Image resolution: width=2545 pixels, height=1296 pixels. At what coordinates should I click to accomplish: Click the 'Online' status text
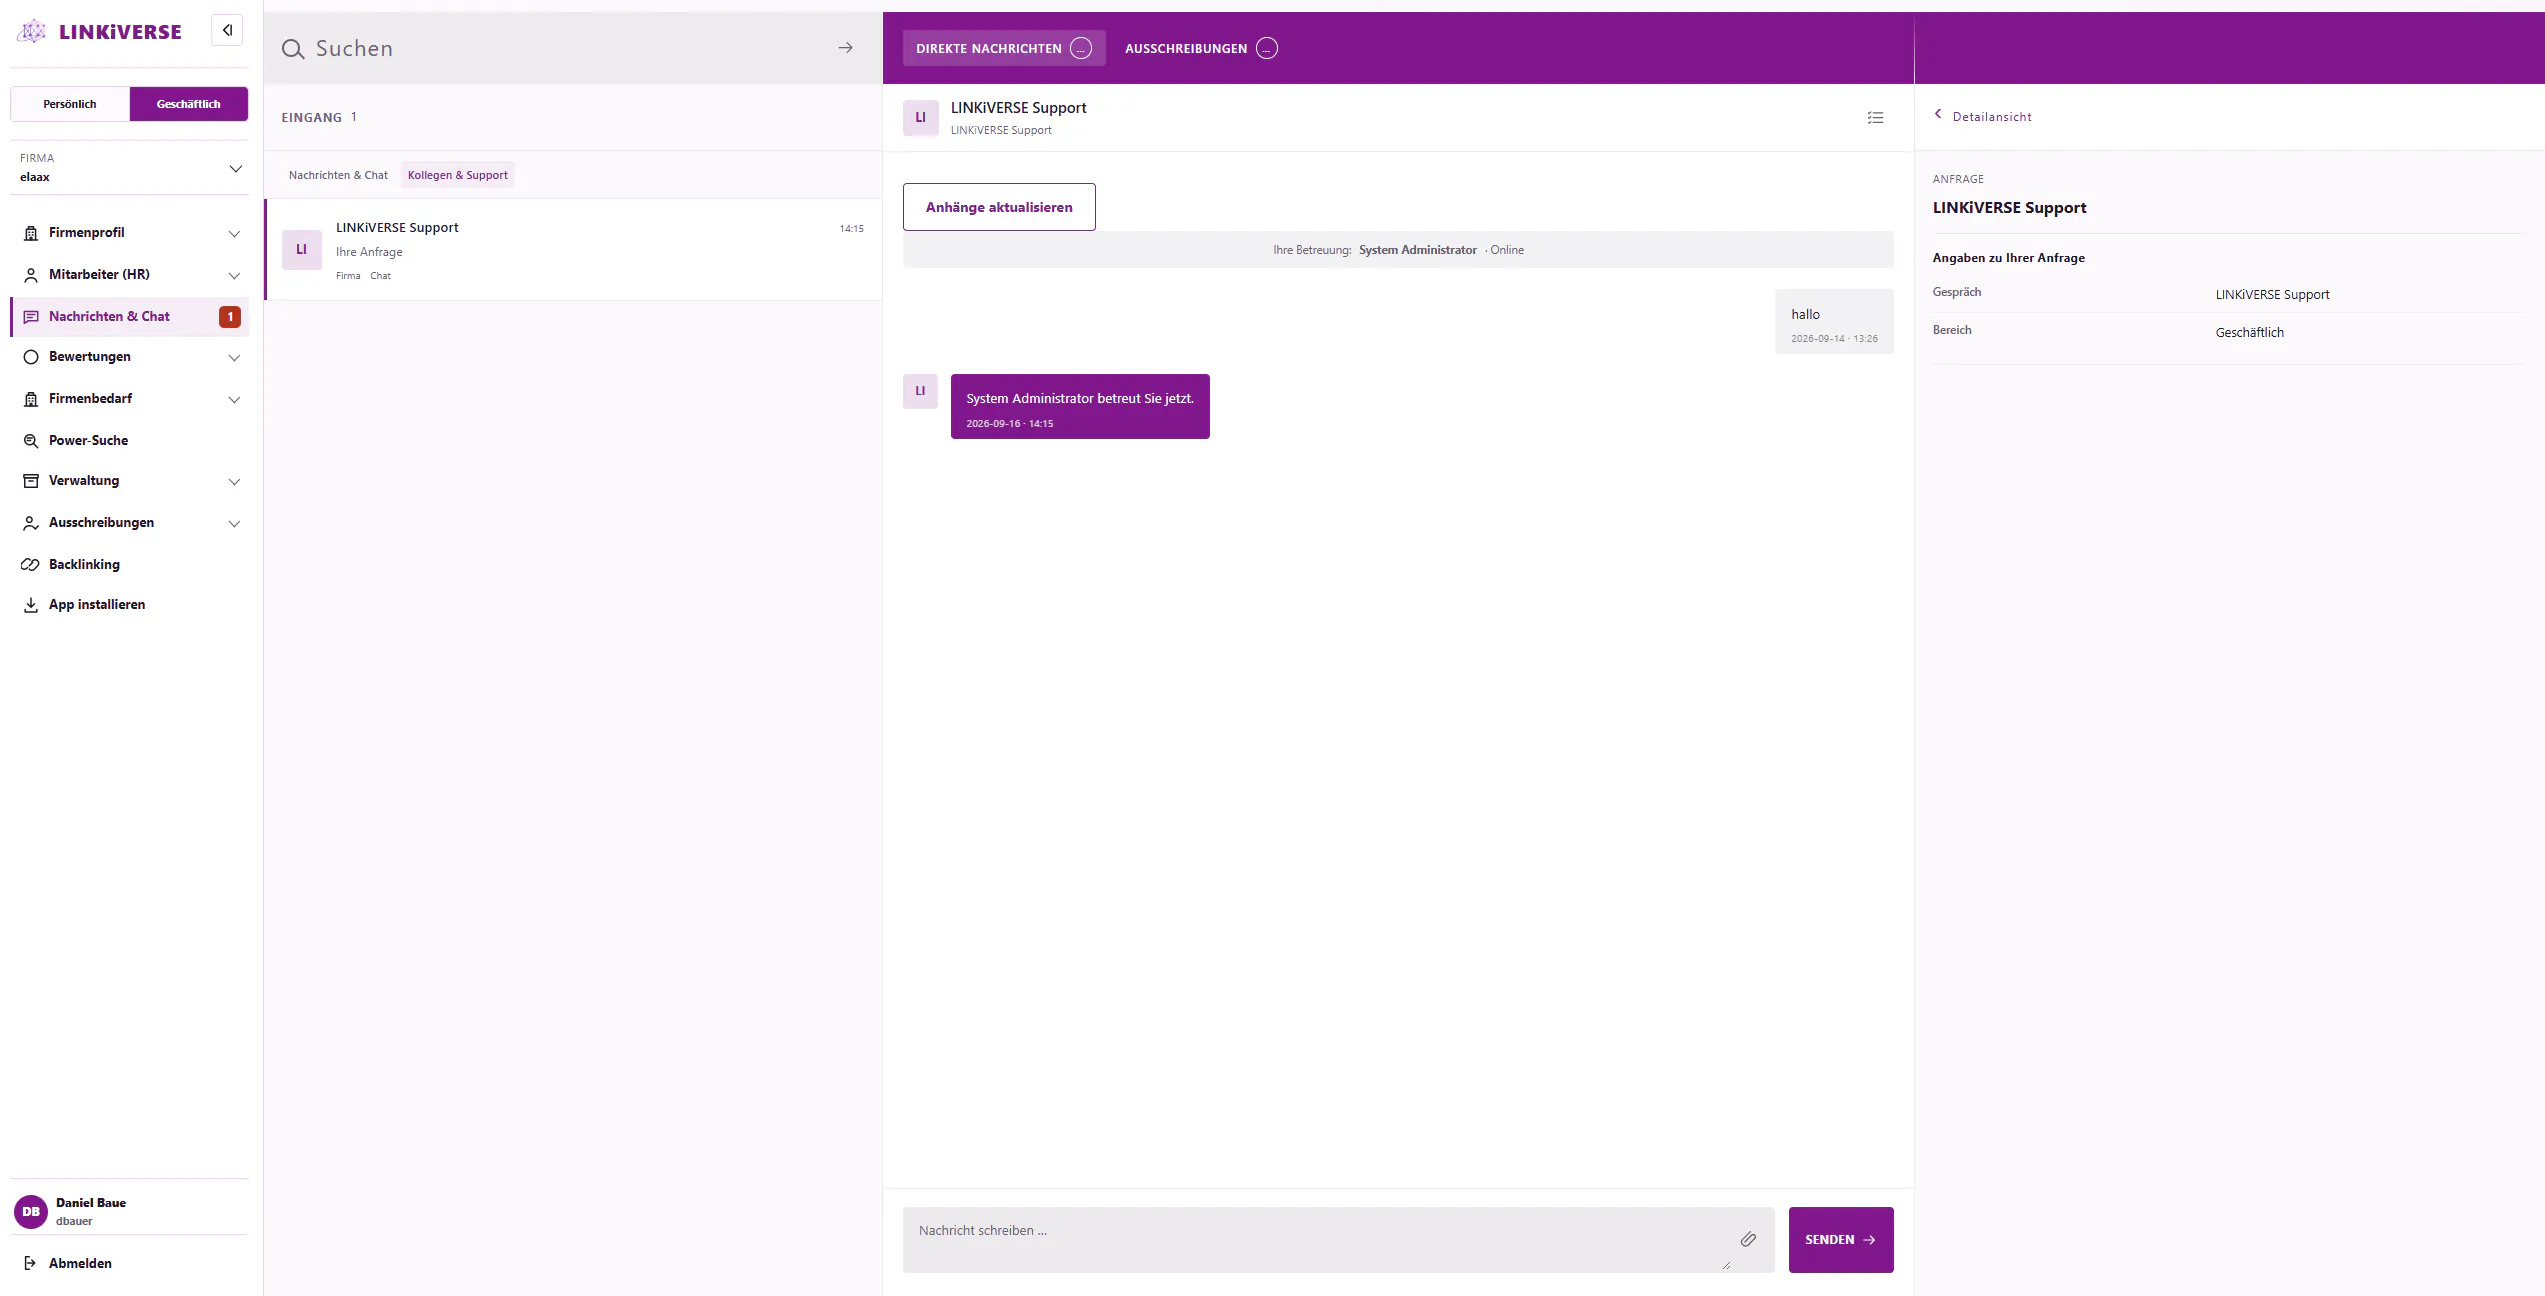click(x=1507, y=250)
